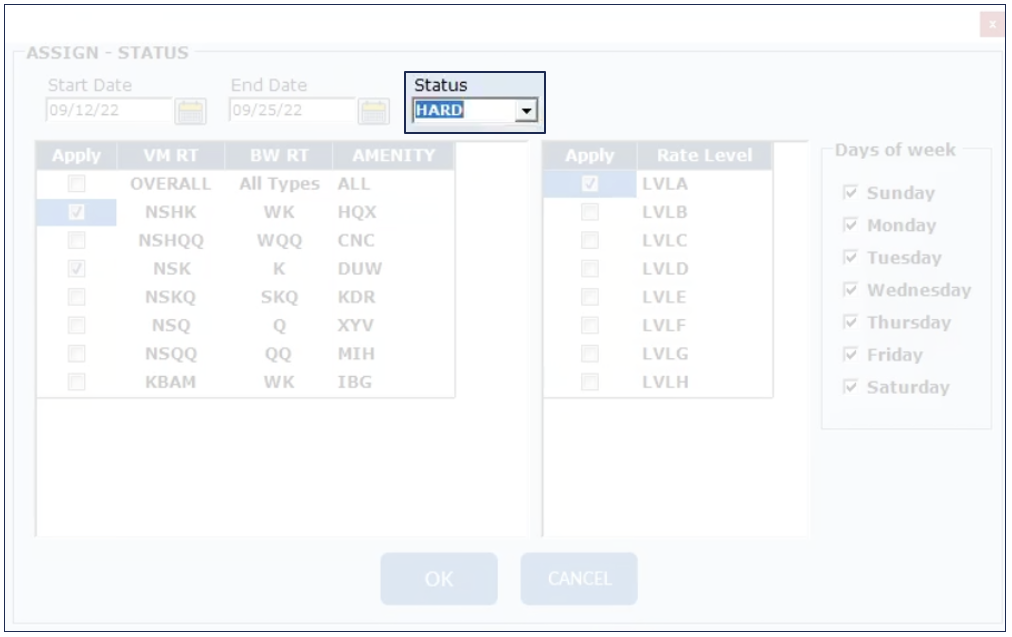The width and height of the screenshot is (1012, 637).
Task: Enable the OVERALL apply checkbox
Action: point(77,184)
